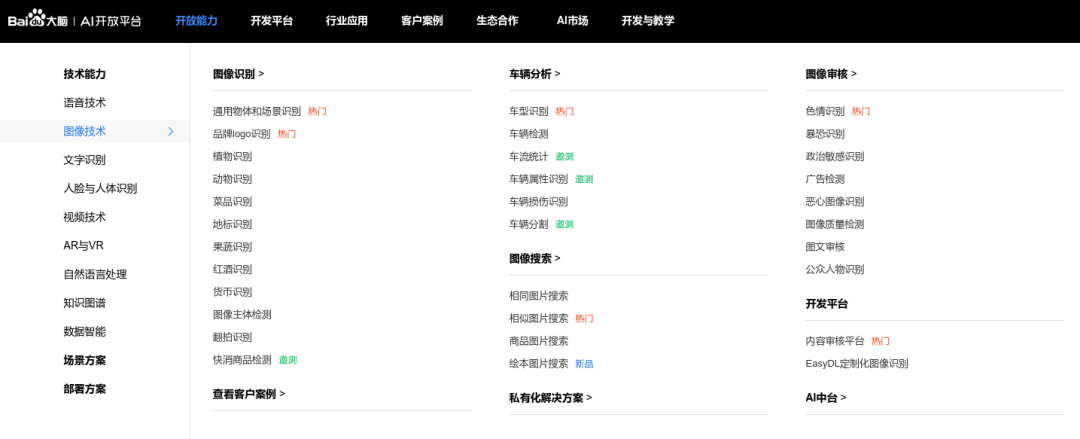Open 图像主体检测 link
Screen dimensions: 1080x439
click(x=242, y=315)
